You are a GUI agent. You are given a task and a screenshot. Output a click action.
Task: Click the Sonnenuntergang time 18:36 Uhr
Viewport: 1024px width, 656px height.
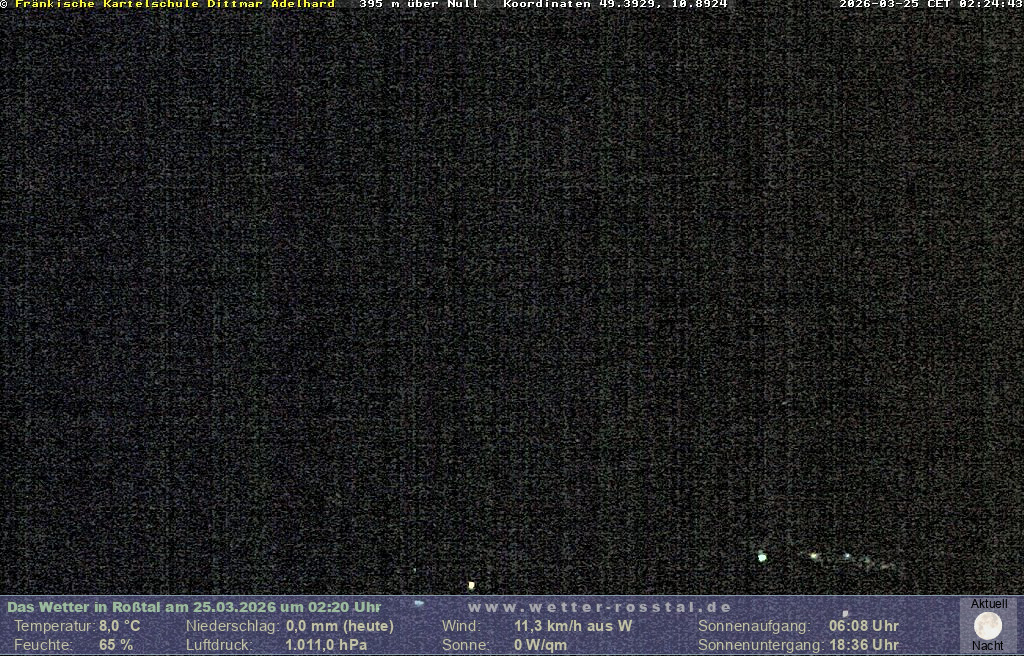pyautogui.click(x=863, y=645)
